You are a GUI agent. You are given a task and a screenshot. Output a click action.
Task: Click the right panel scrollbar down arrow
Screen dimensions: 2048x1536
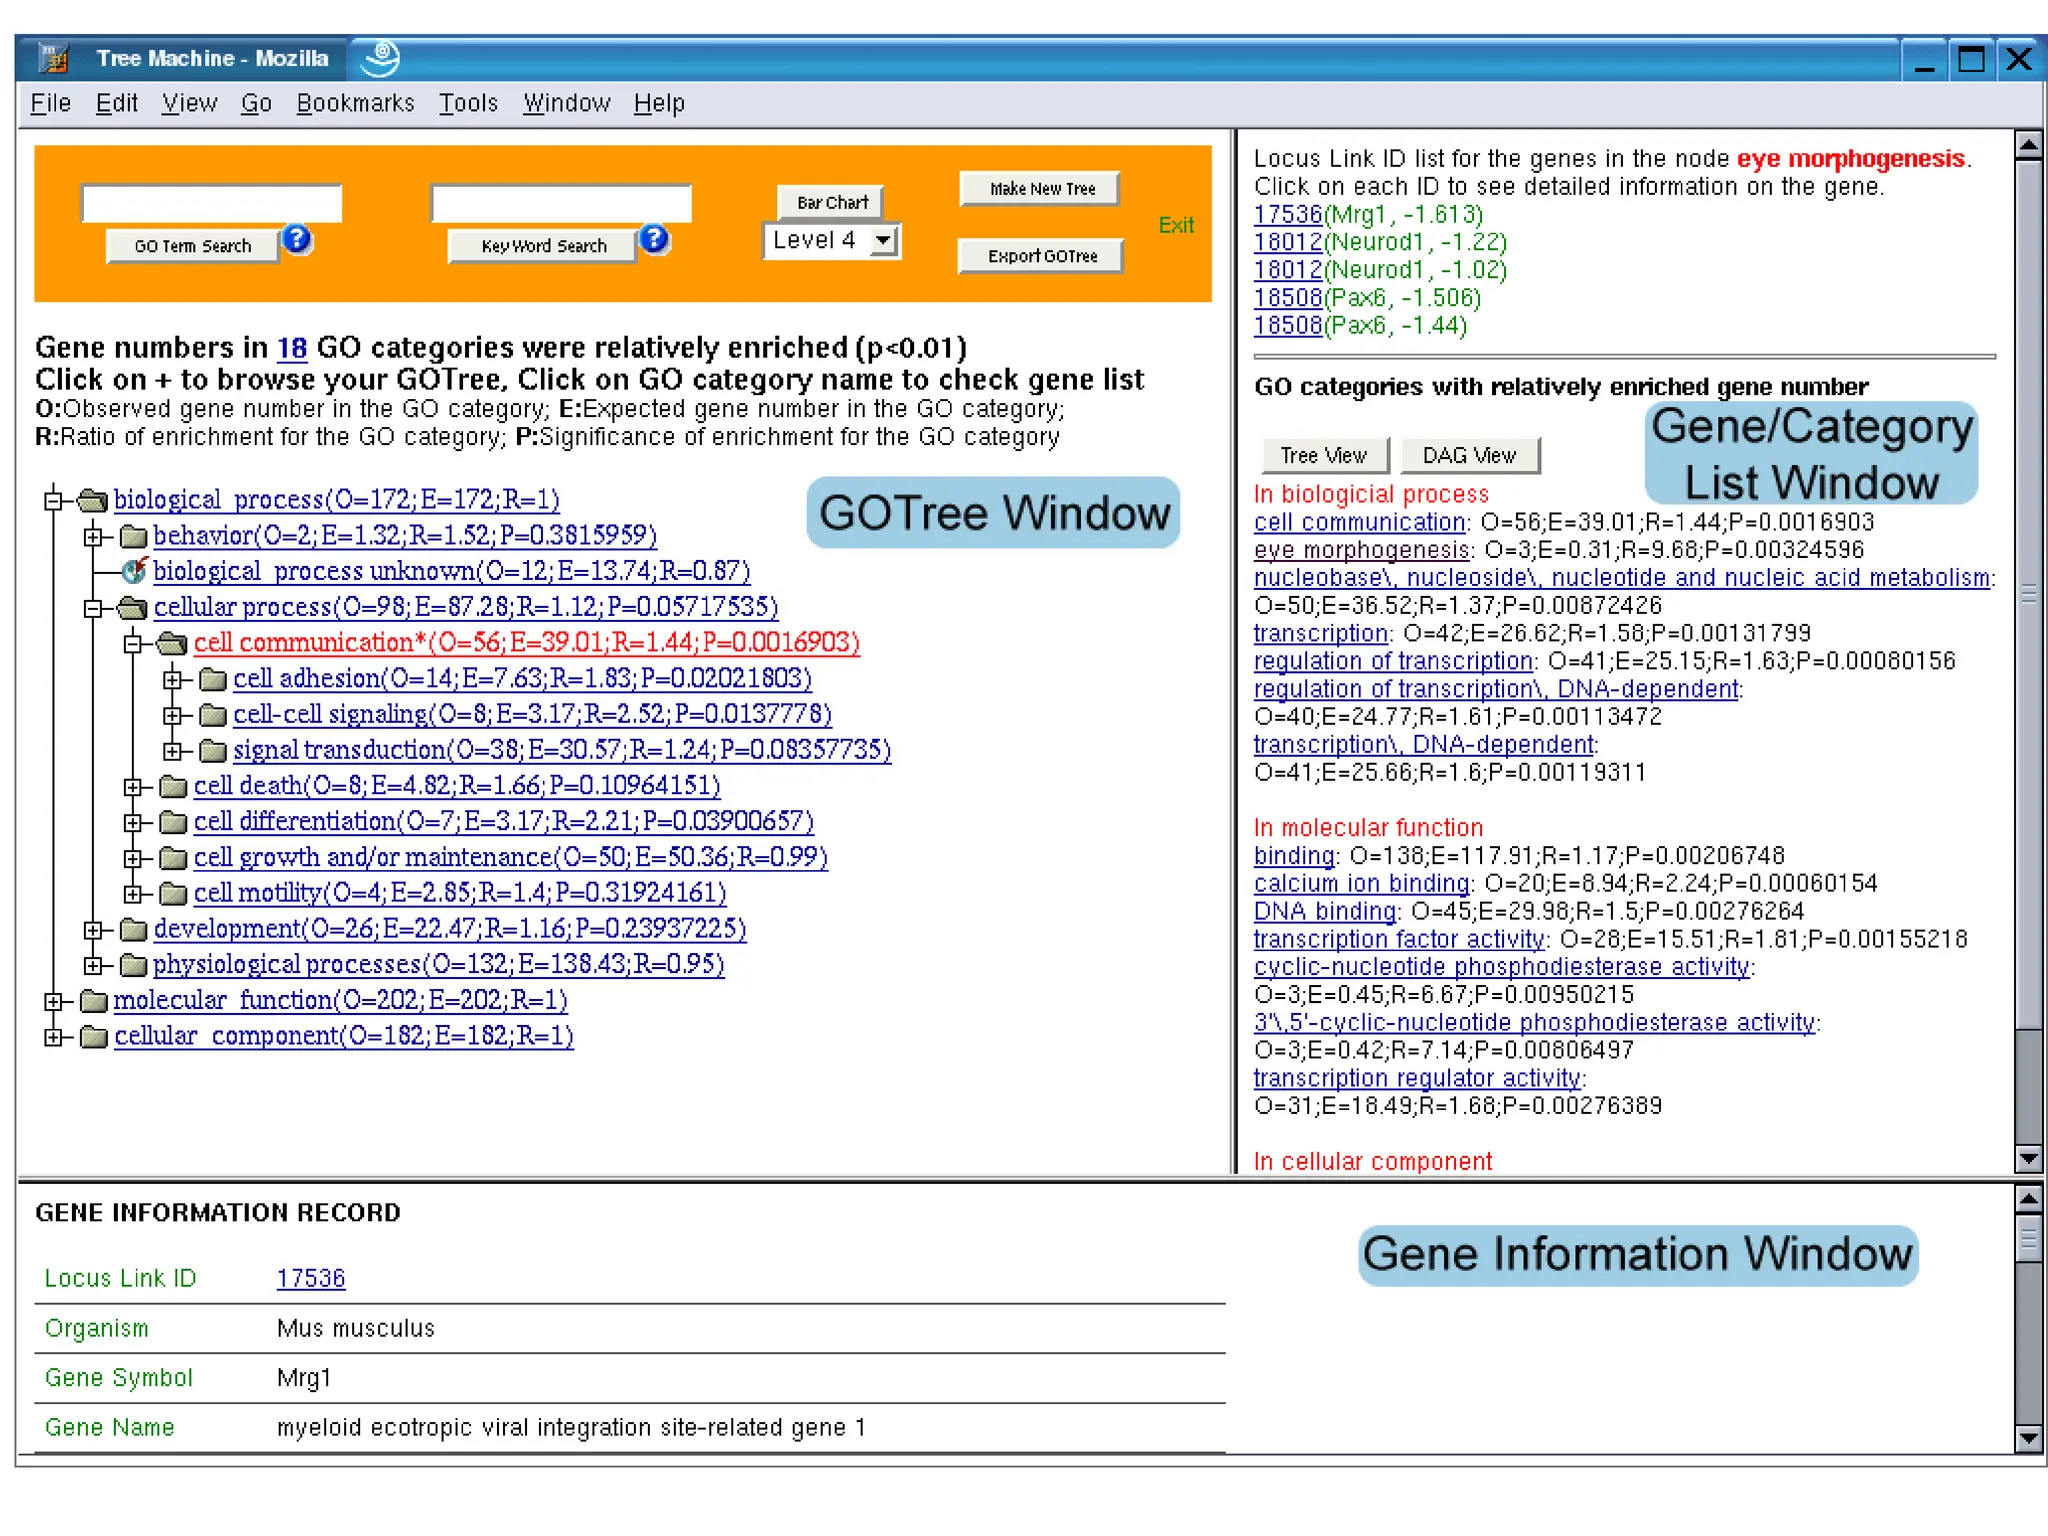2028,1158
